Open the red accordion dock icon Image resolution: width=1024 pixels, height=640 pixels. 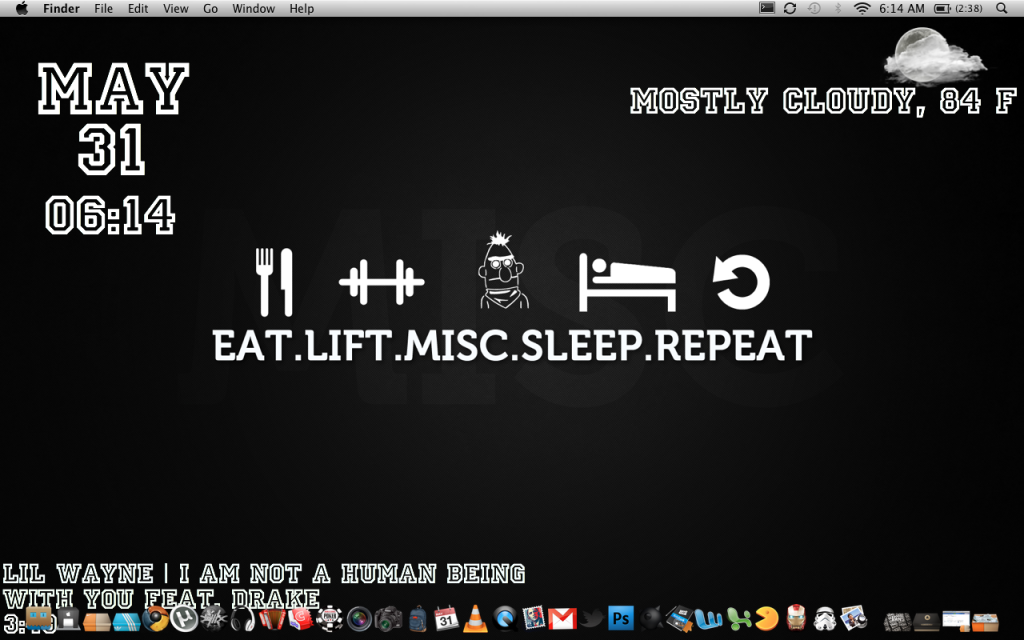[272, 618]
